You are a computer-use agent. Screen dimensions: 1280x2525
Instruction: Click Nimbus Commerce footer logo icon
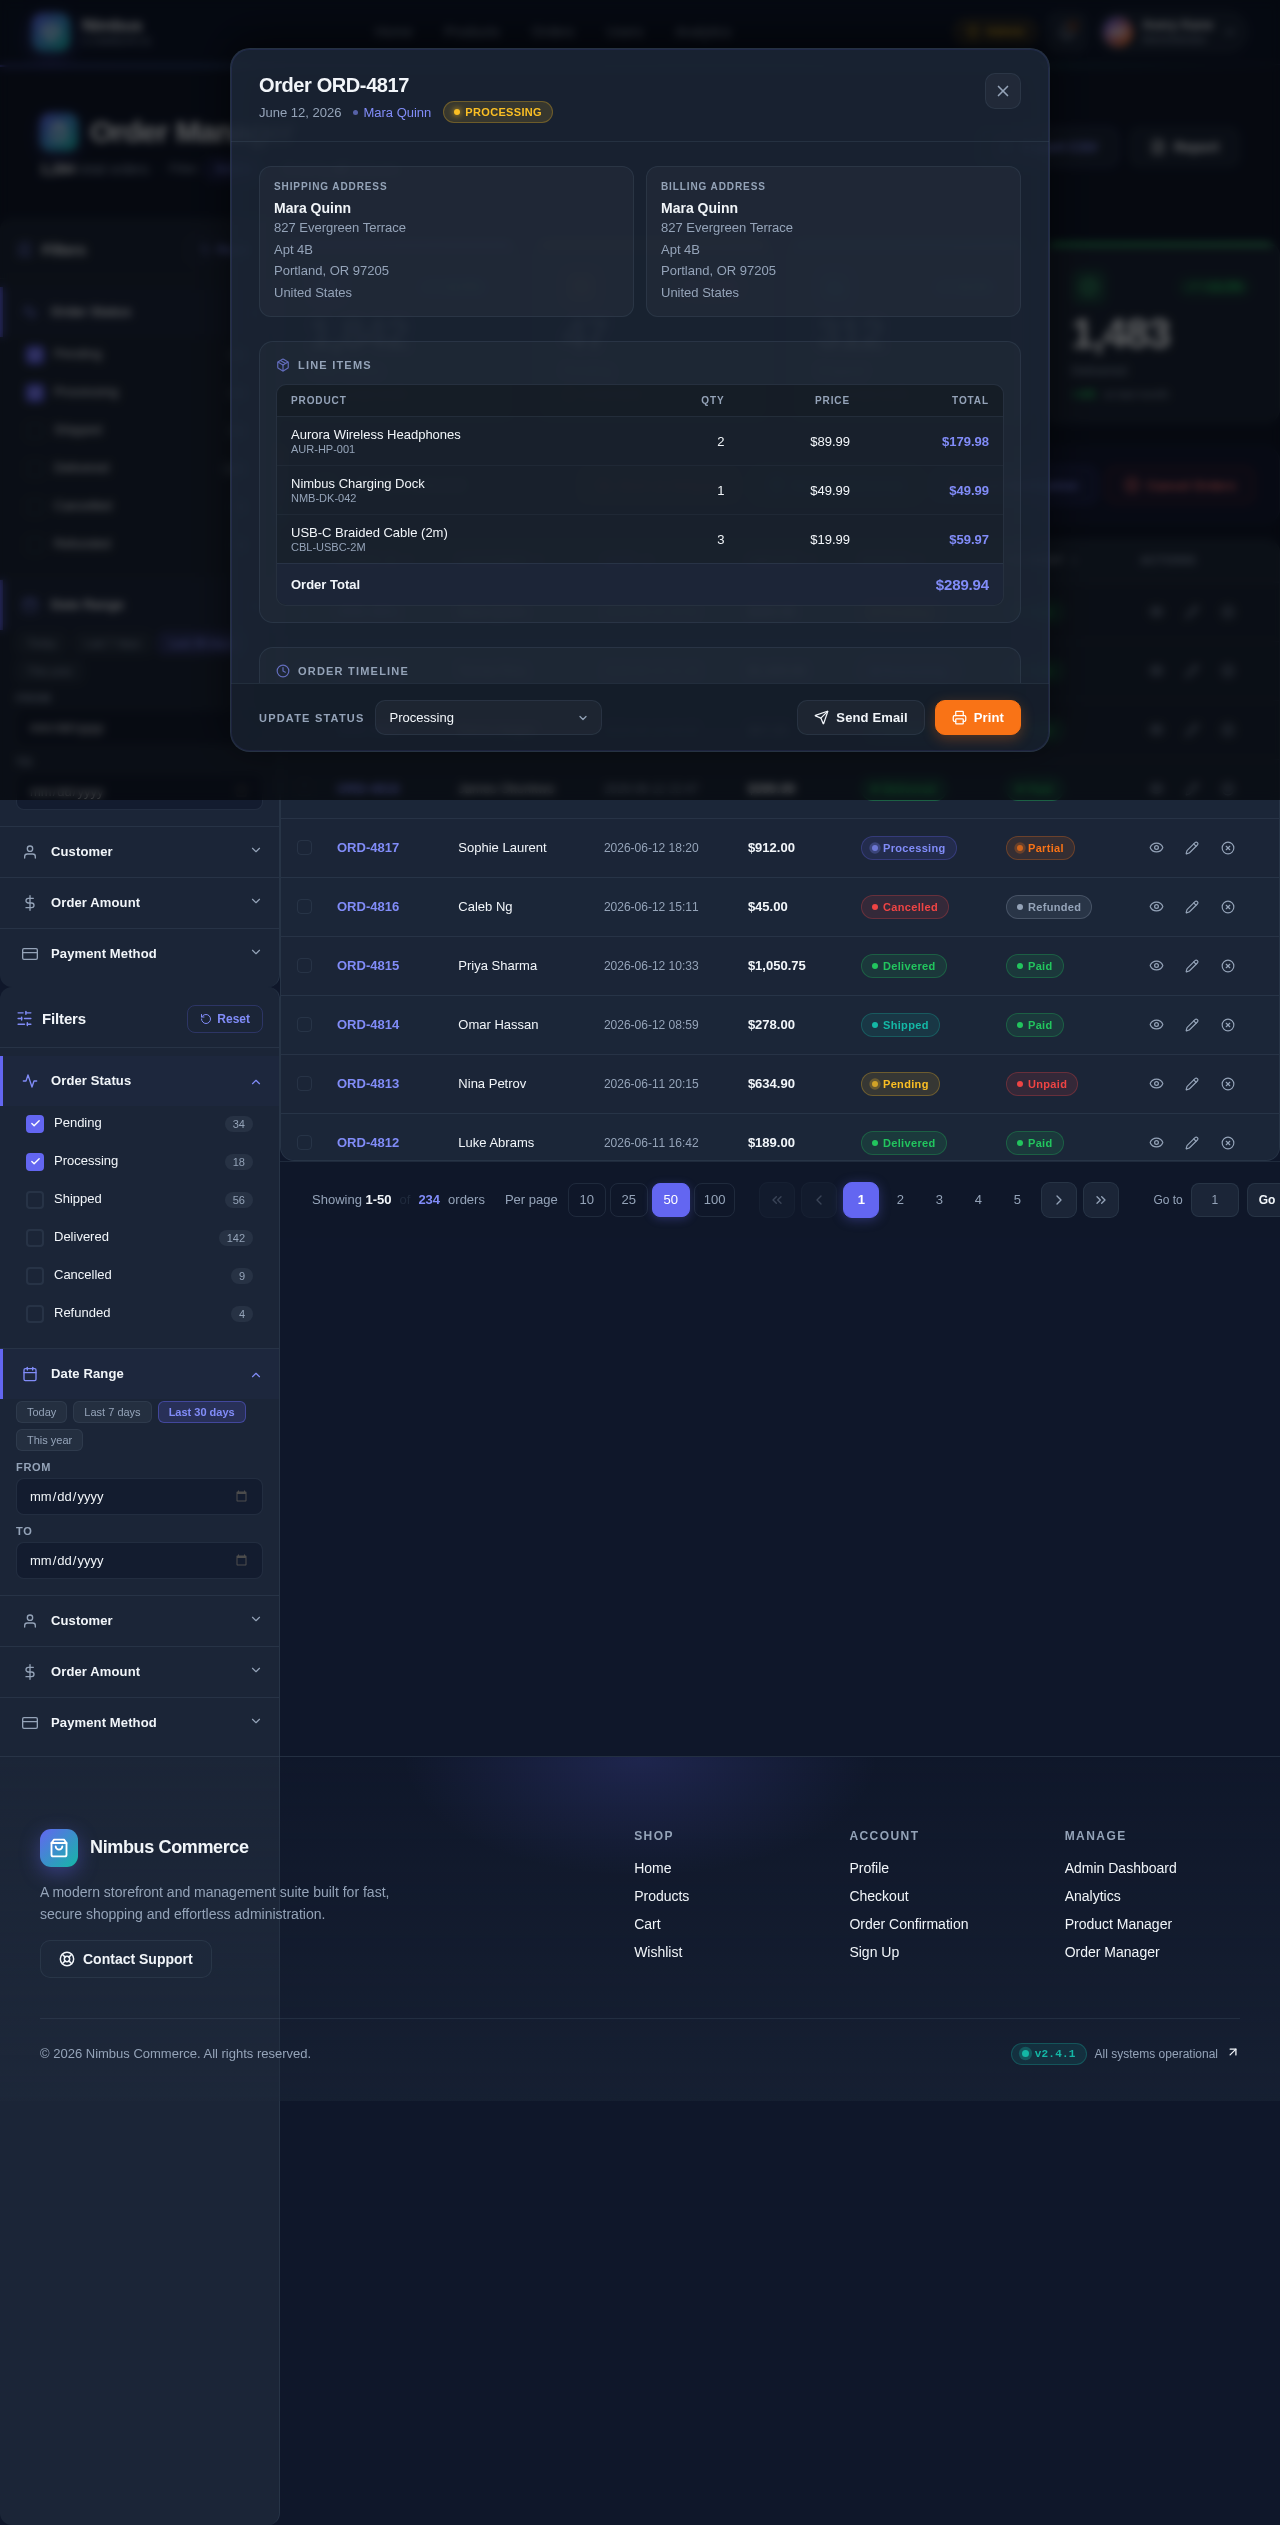tap(59, 1848)
